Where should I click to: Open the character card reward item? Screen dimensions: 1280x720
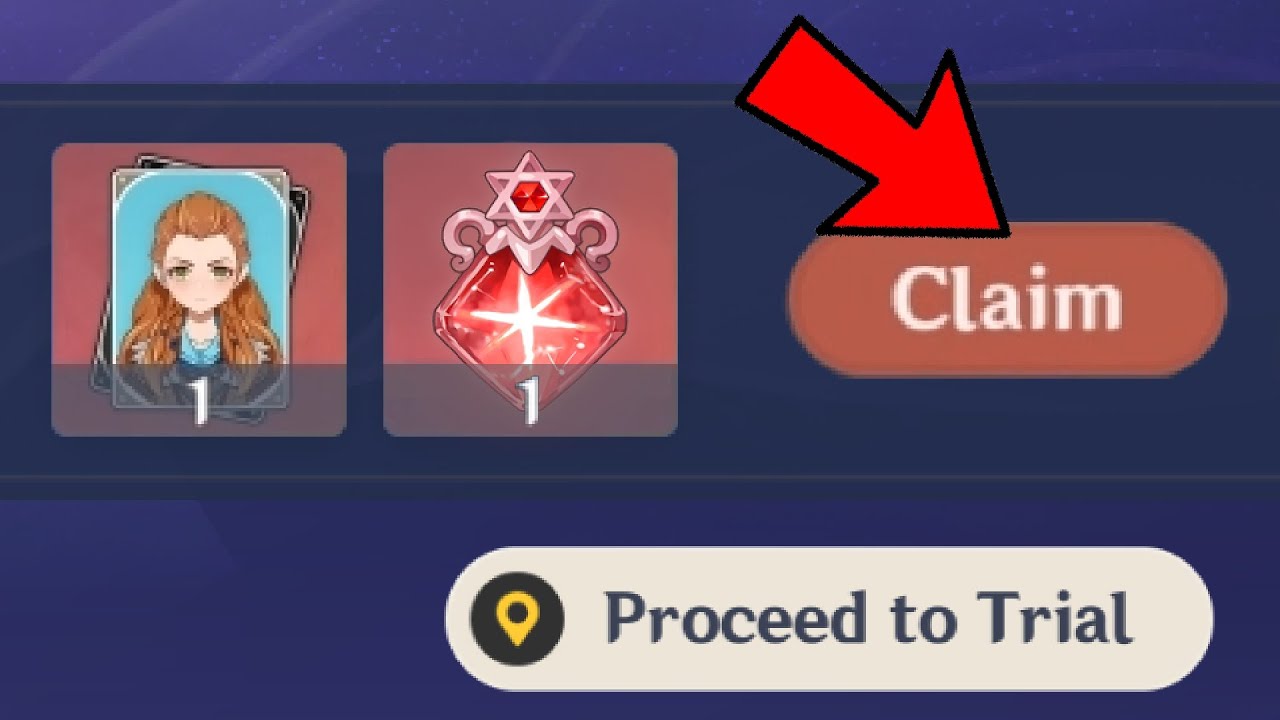point(199,290)
